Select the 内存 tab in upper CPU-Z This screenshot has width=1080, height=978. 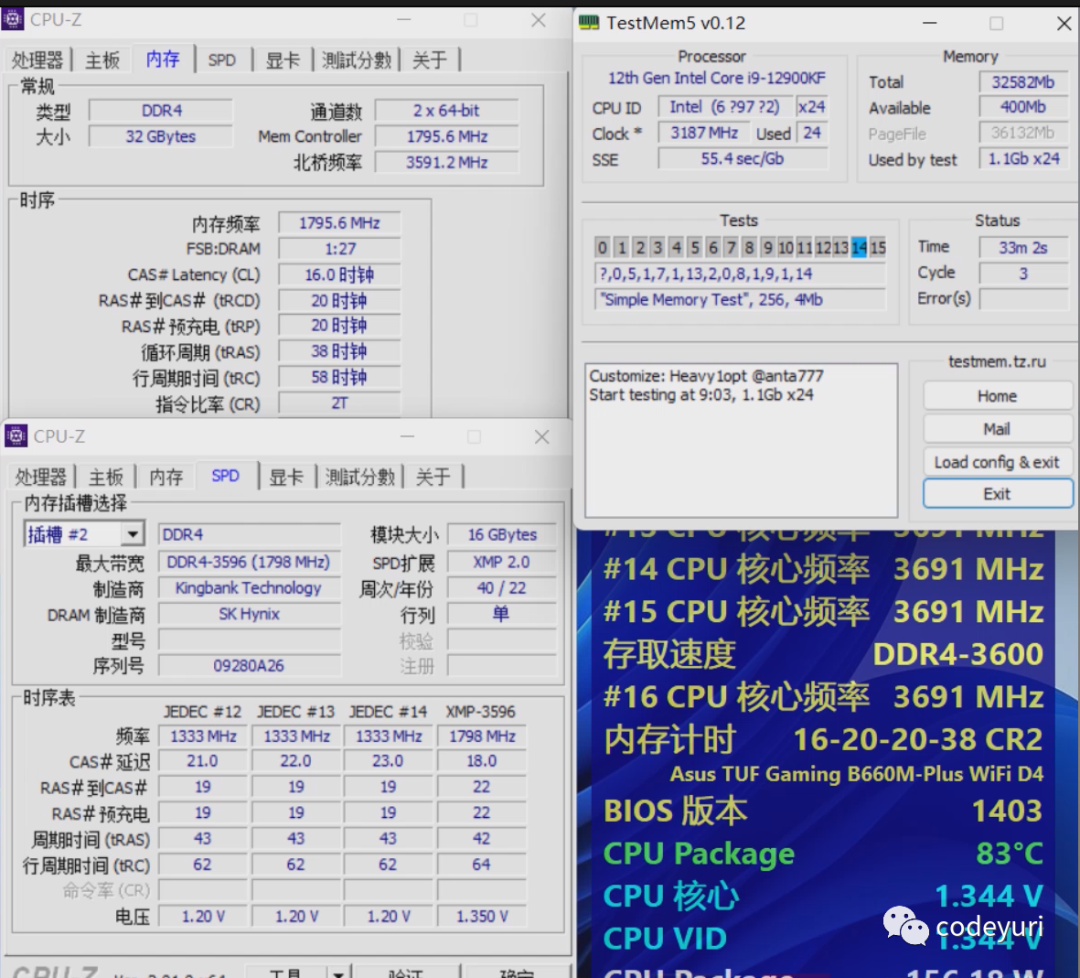163,59
